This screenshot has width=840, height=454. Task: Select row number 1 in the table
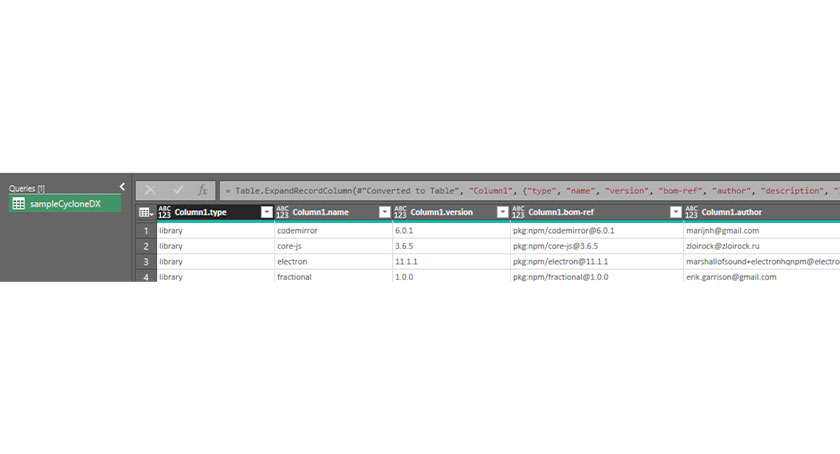pos(145,231)
